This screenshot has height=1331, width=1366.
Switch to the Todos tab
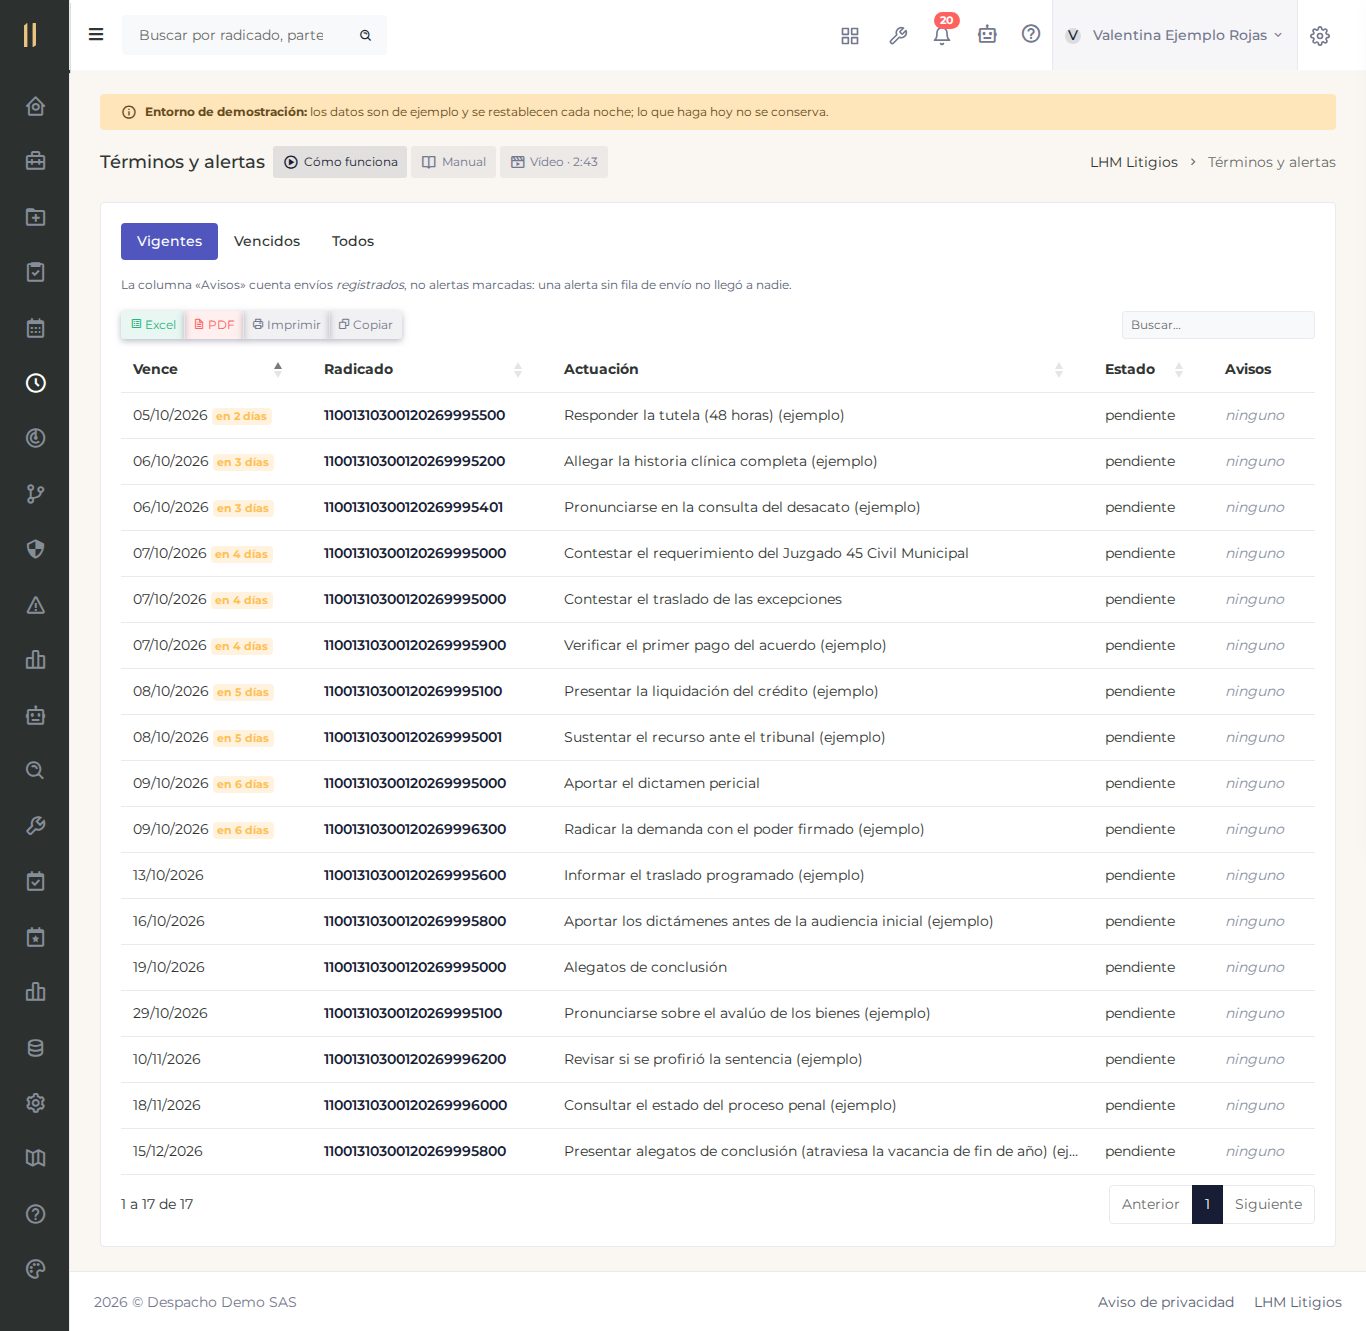[x=353, y=241]
